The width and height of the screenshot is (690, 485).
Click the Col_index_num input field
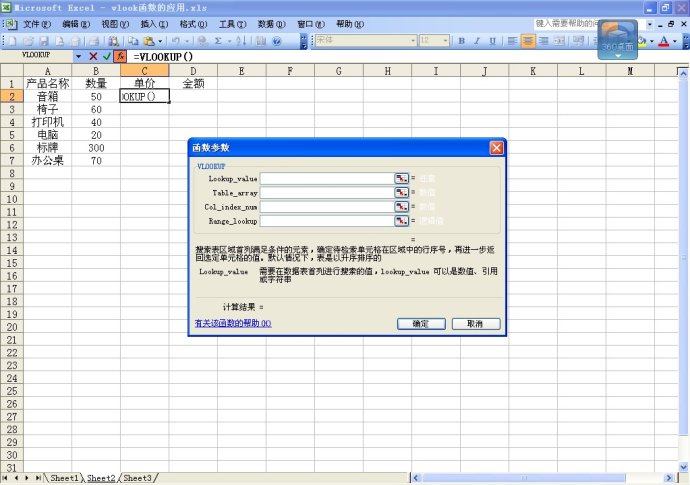point(327,206)
